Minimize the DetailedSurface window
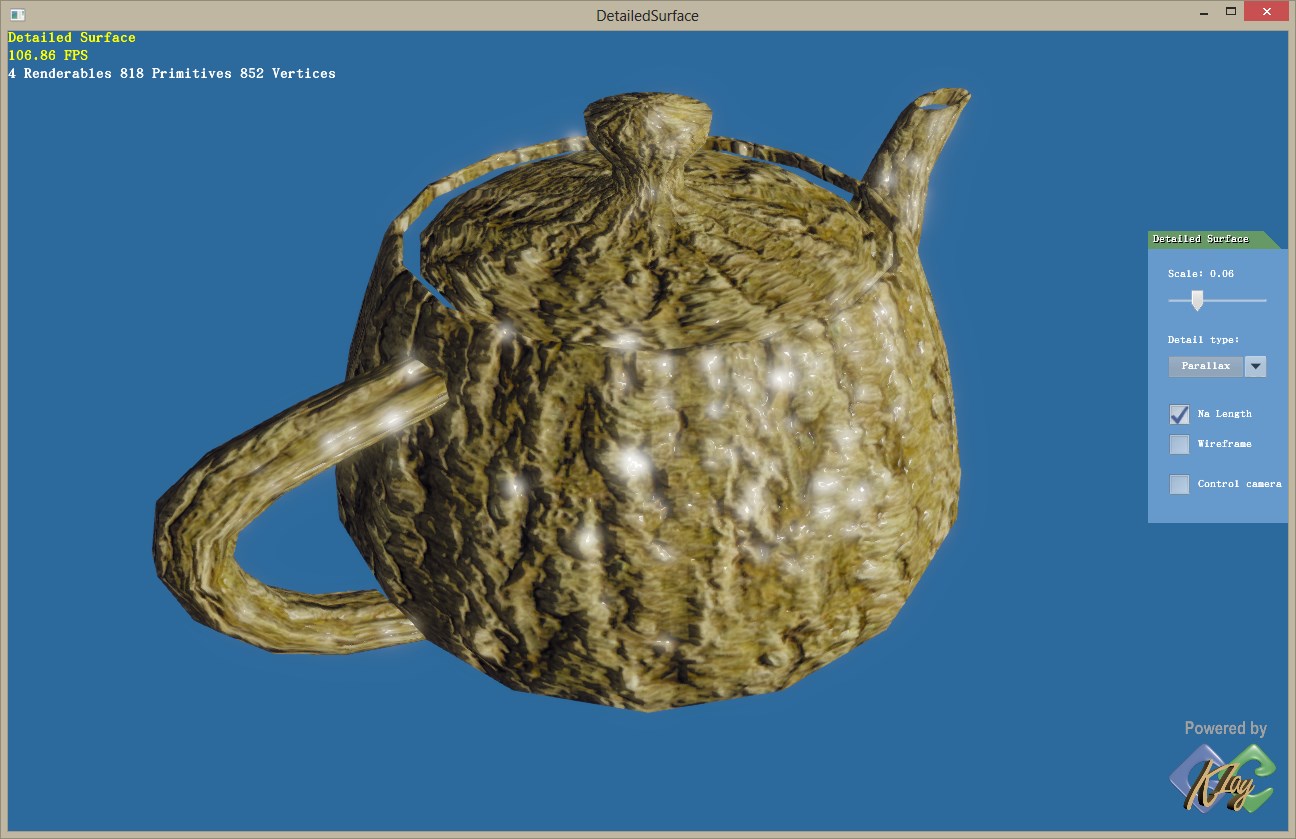The height and width of the screenshot is (839, 1296). pyautogui.click(x=1204, y=13)
